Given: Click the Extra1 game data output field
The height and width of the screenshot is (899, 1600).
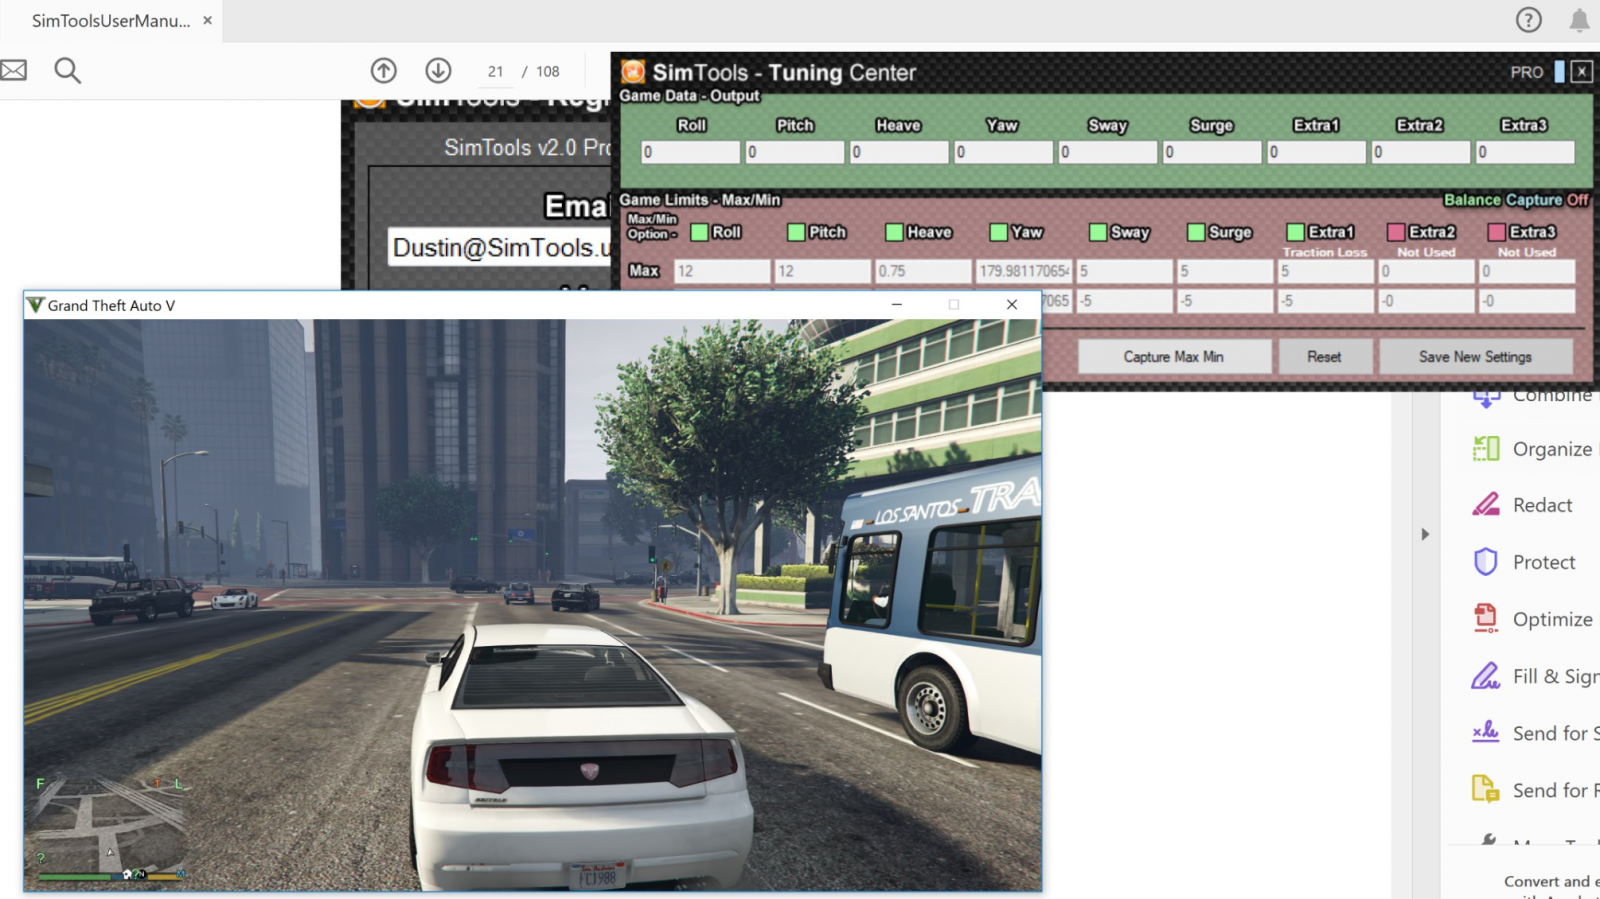Looking at the screenshot, I should pos(1316,152).
